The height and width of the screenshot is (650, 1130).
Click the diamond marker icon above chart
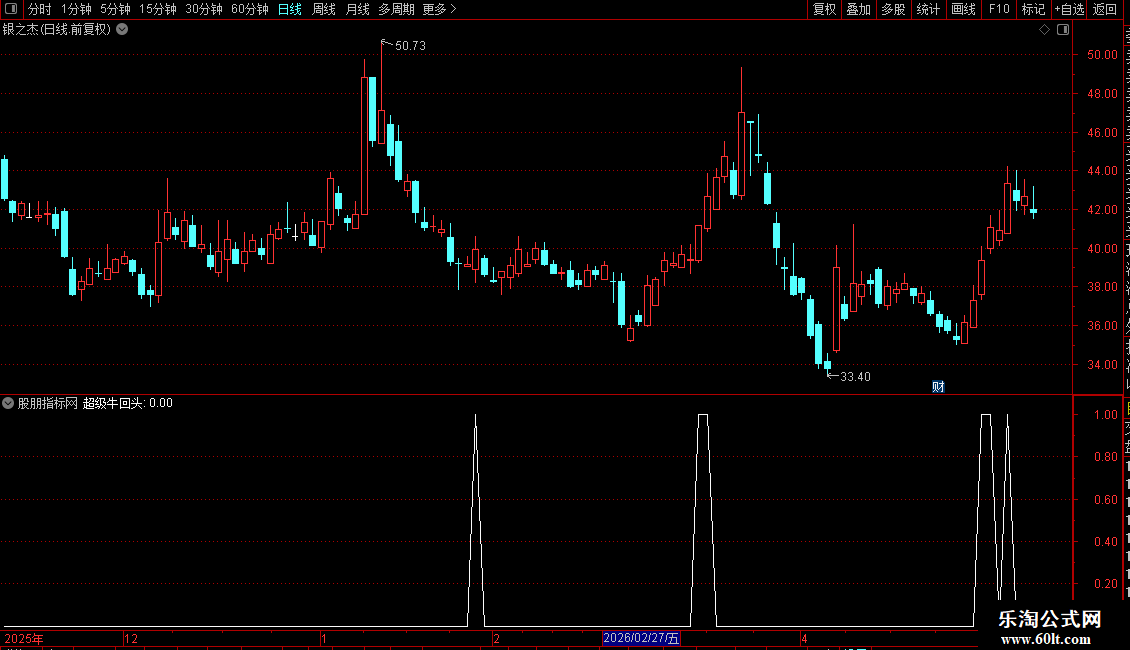pyautogui.click(x=1044, y=30)
